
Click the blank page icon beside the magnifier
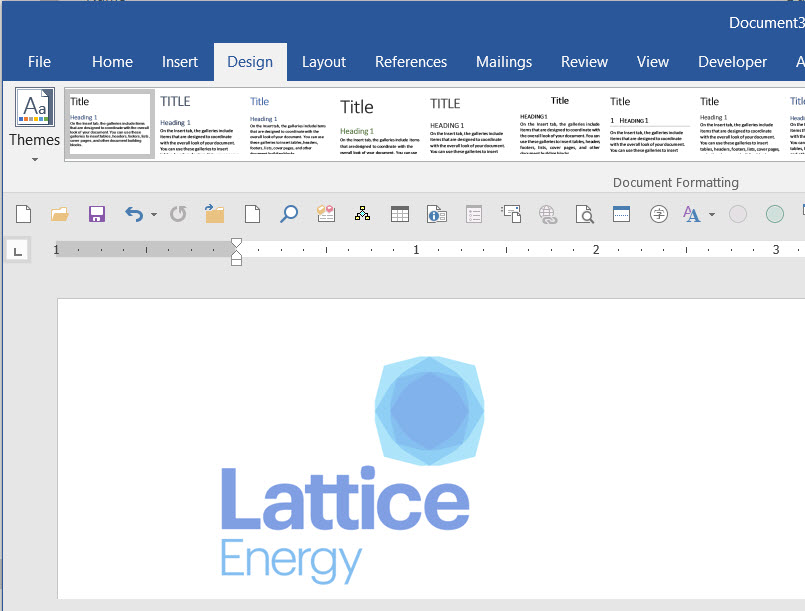(x=252, y=214)
